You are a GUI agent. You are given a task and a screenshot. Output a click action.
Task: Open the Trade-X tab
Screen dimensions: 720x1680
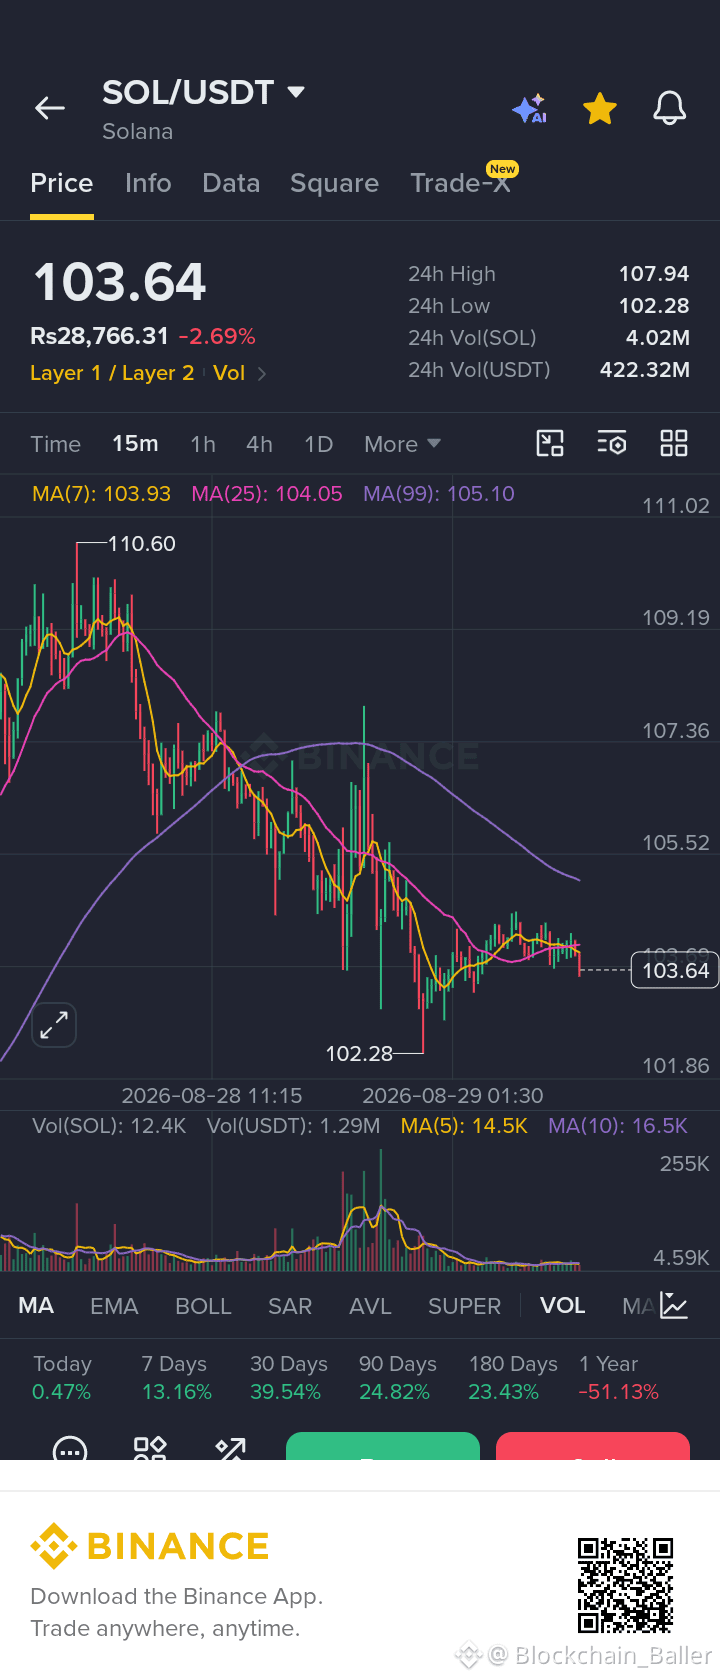461,183
